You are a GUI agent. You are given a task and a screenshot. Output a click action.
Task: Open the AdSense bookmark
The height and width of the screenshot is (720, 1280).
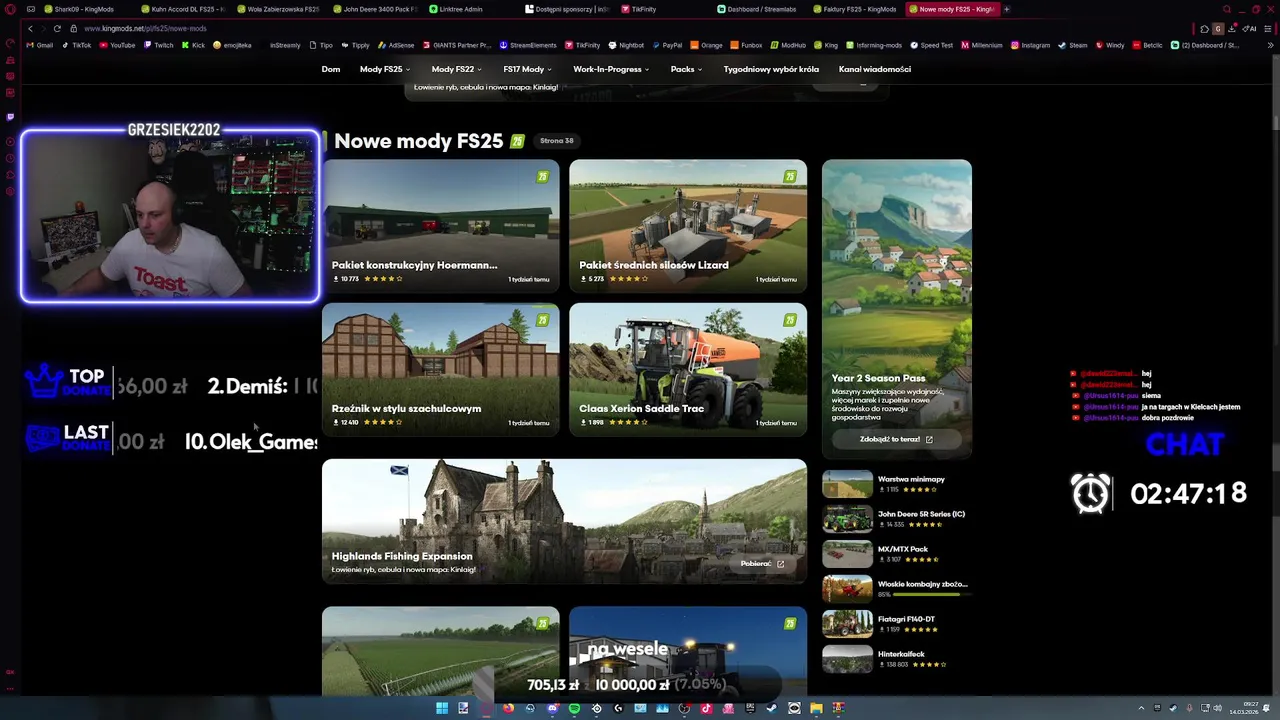tap(395, 45)
